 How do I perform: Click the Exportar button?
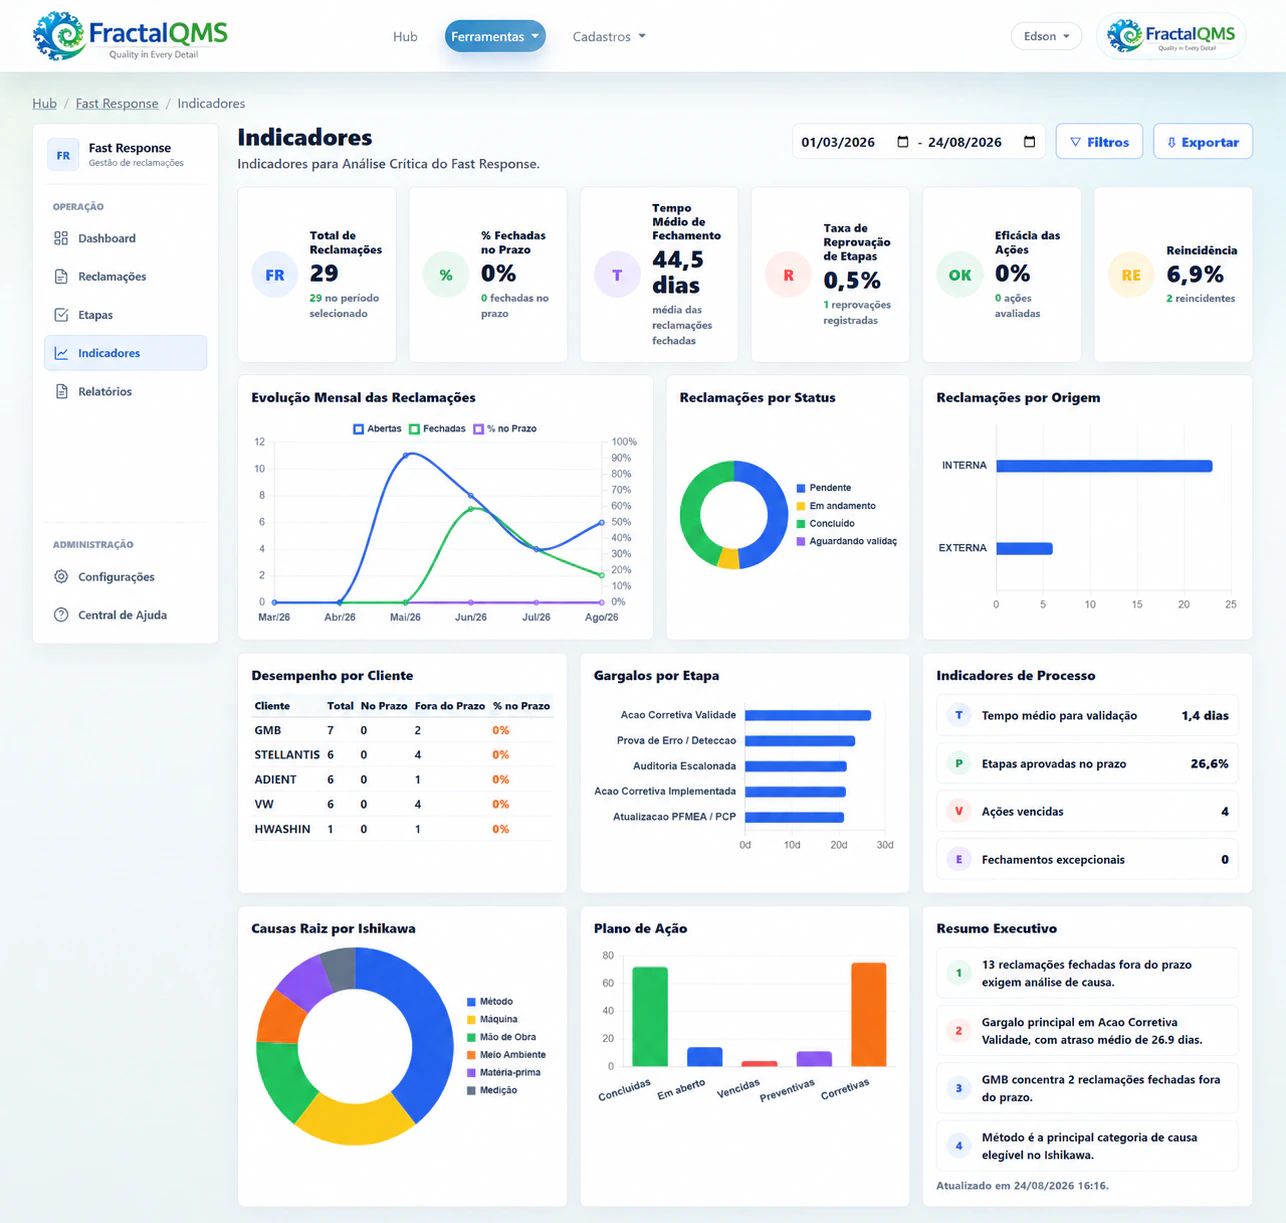point(1203,142)
